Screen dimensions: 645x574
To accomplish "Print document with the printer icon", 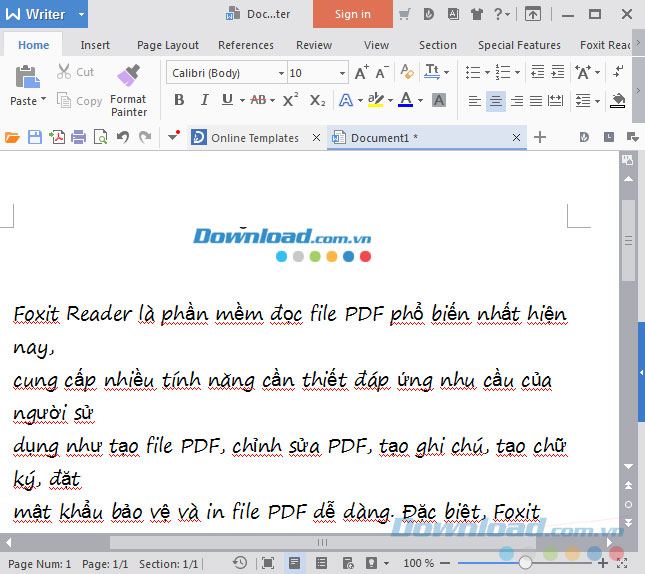I will (x=79, y=137).
